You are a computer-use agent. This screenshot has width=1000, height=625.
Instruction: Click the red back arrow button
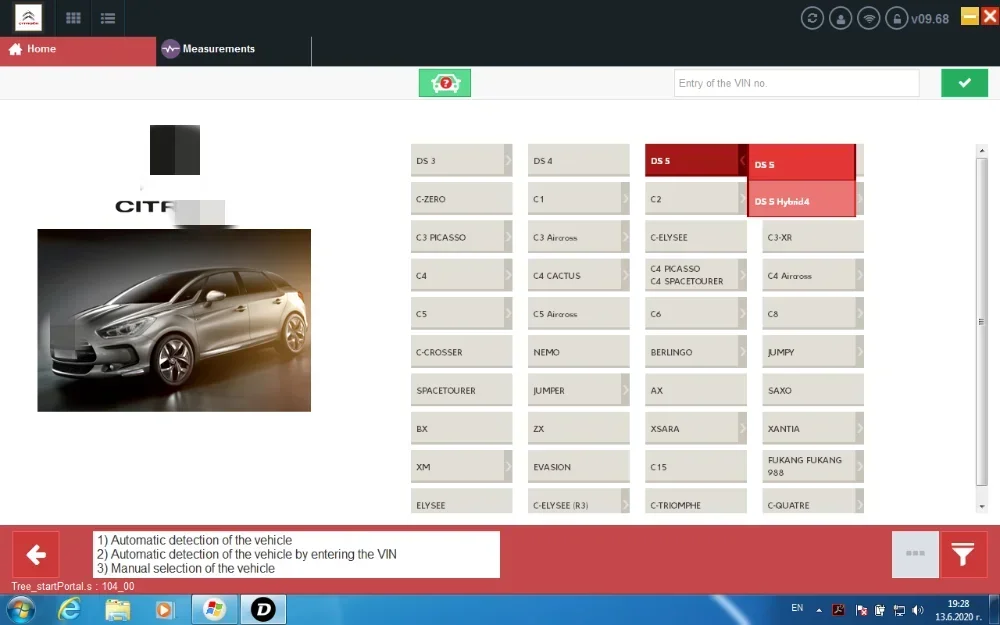coord(36,554)
